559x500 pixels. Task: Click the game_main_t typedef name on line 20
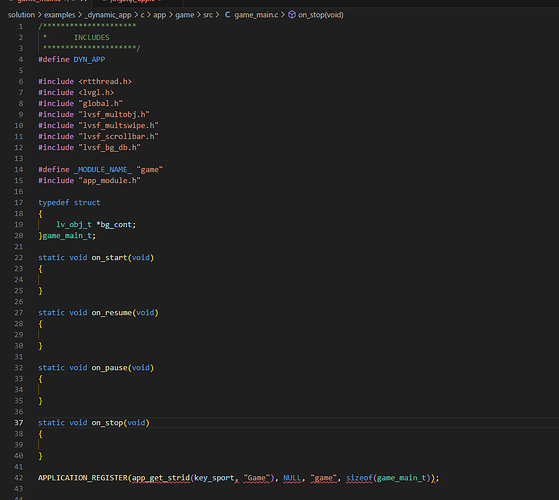67,236
